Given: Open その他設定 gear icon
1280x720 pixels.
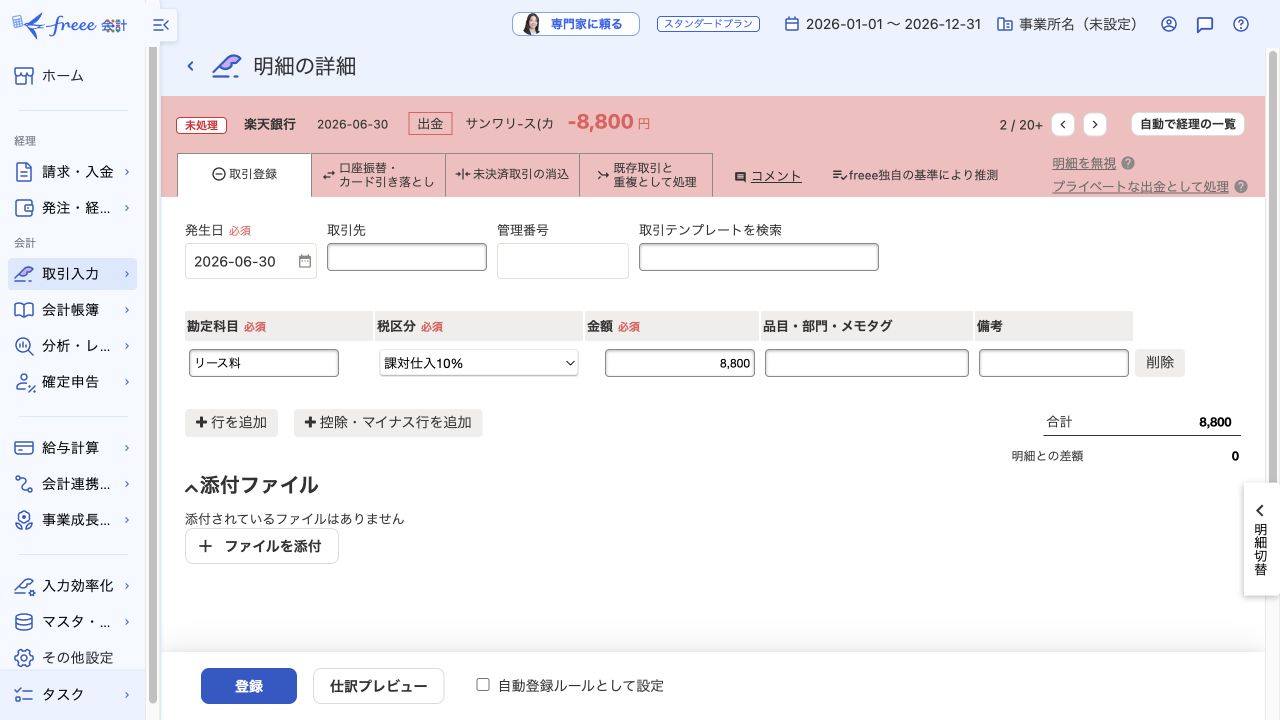Looking at the screenshot, I should point(24,658).
